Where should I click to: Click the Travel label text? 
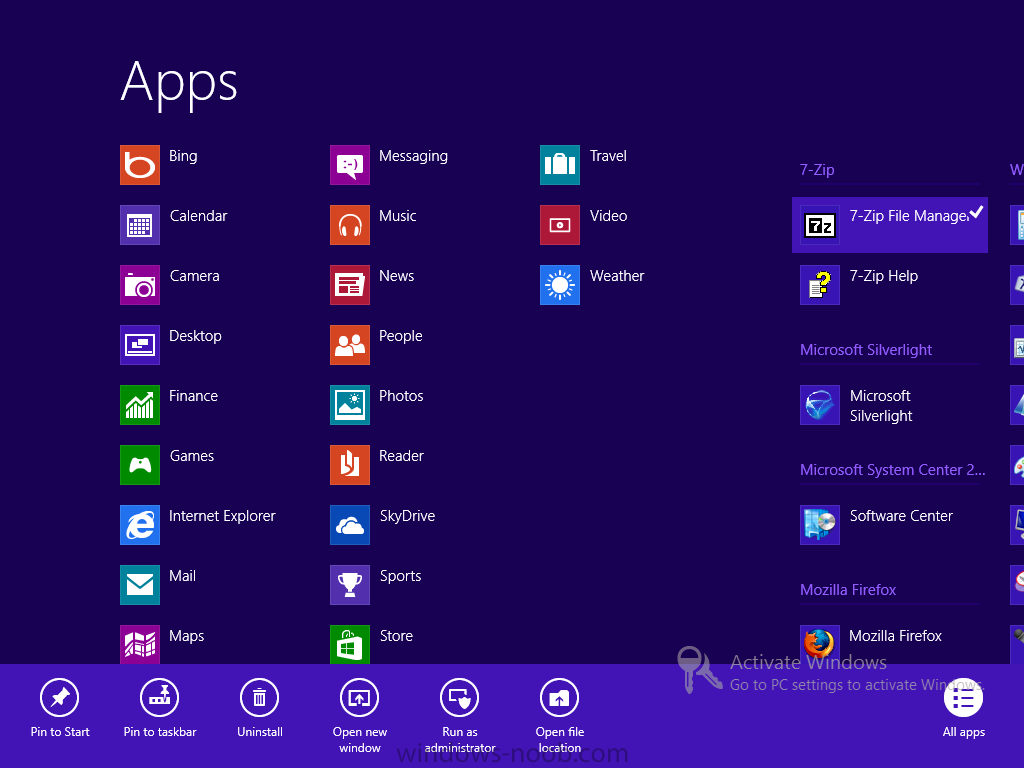(x=608, y=156)
